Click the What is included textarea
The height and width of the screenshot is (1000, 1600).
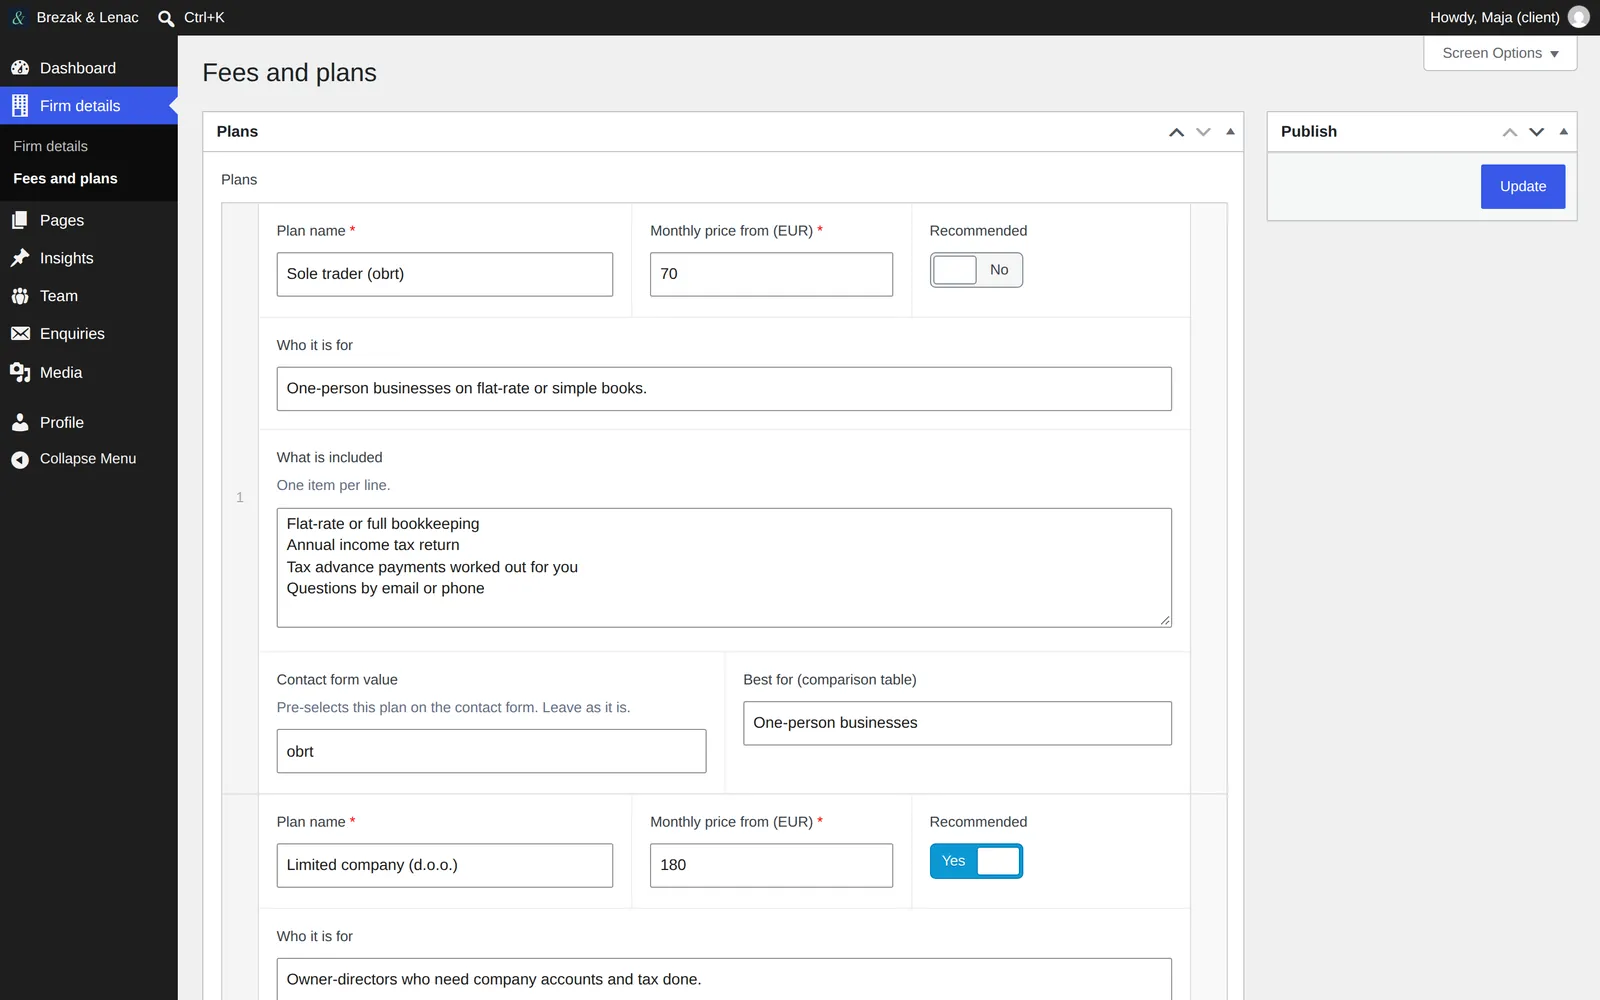click(724, 568)
